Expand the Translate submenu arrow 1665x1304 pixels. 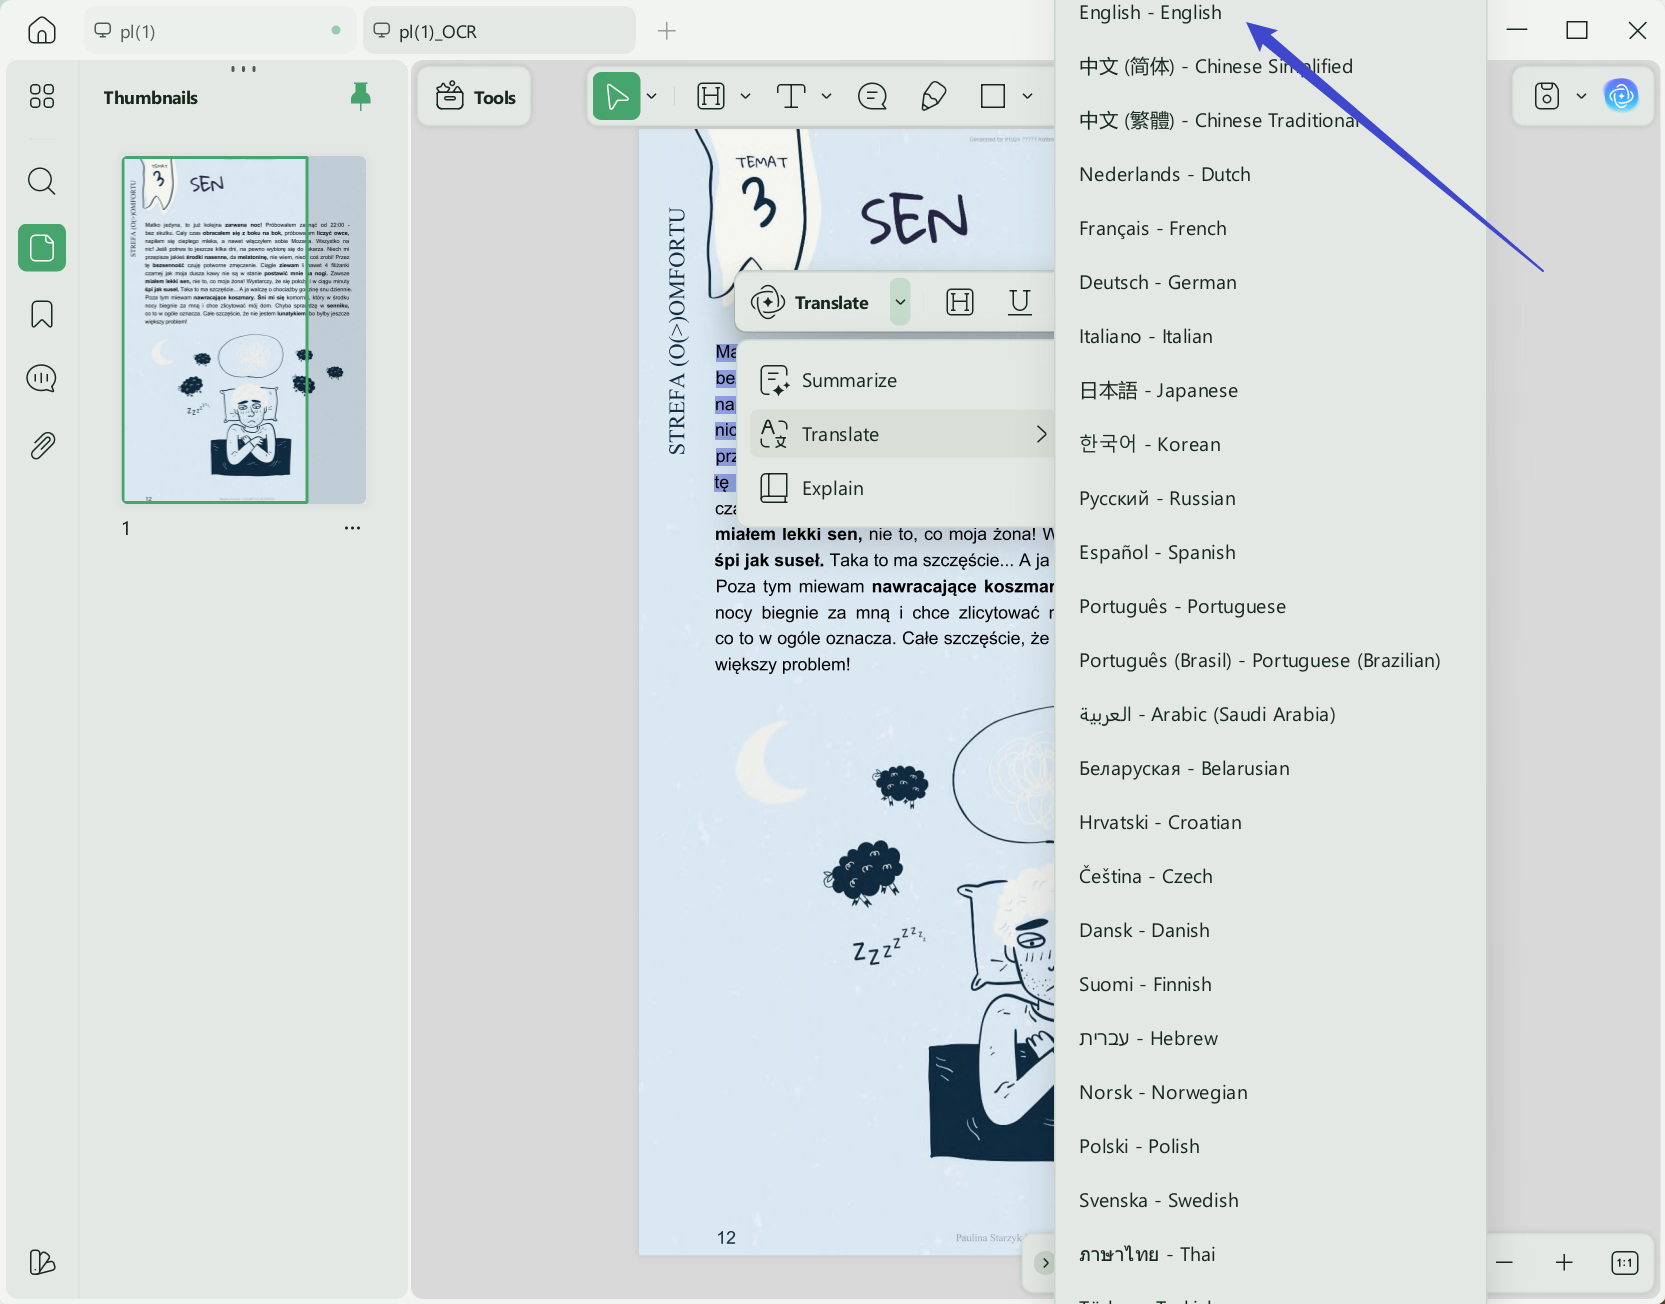click(1041, 434)
